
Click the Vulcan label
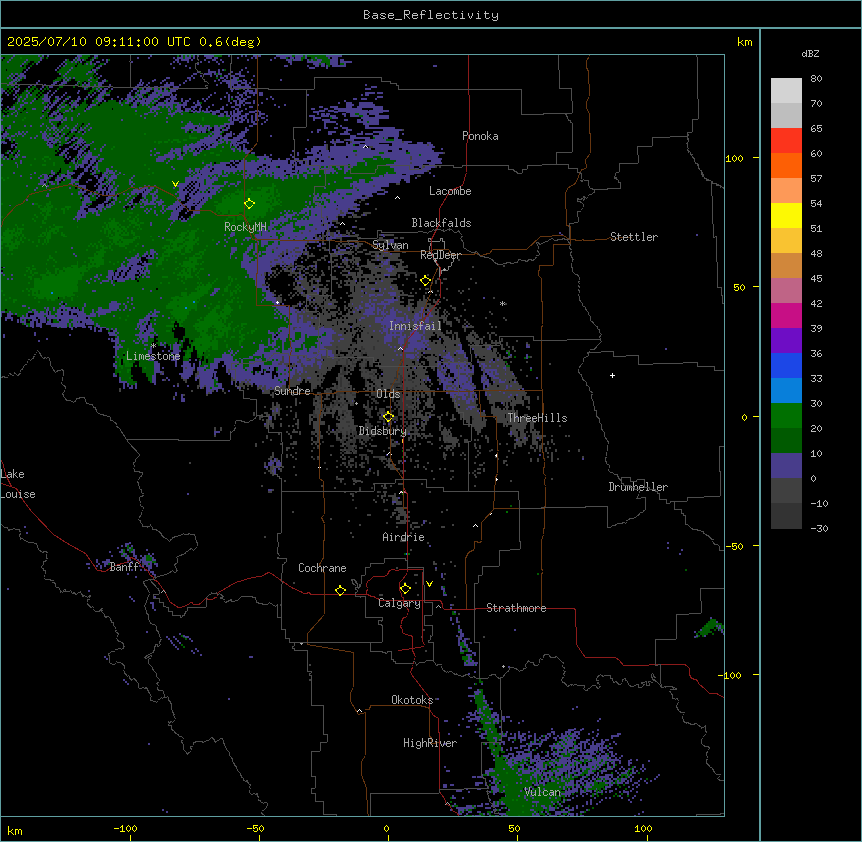tap(543, 792)
